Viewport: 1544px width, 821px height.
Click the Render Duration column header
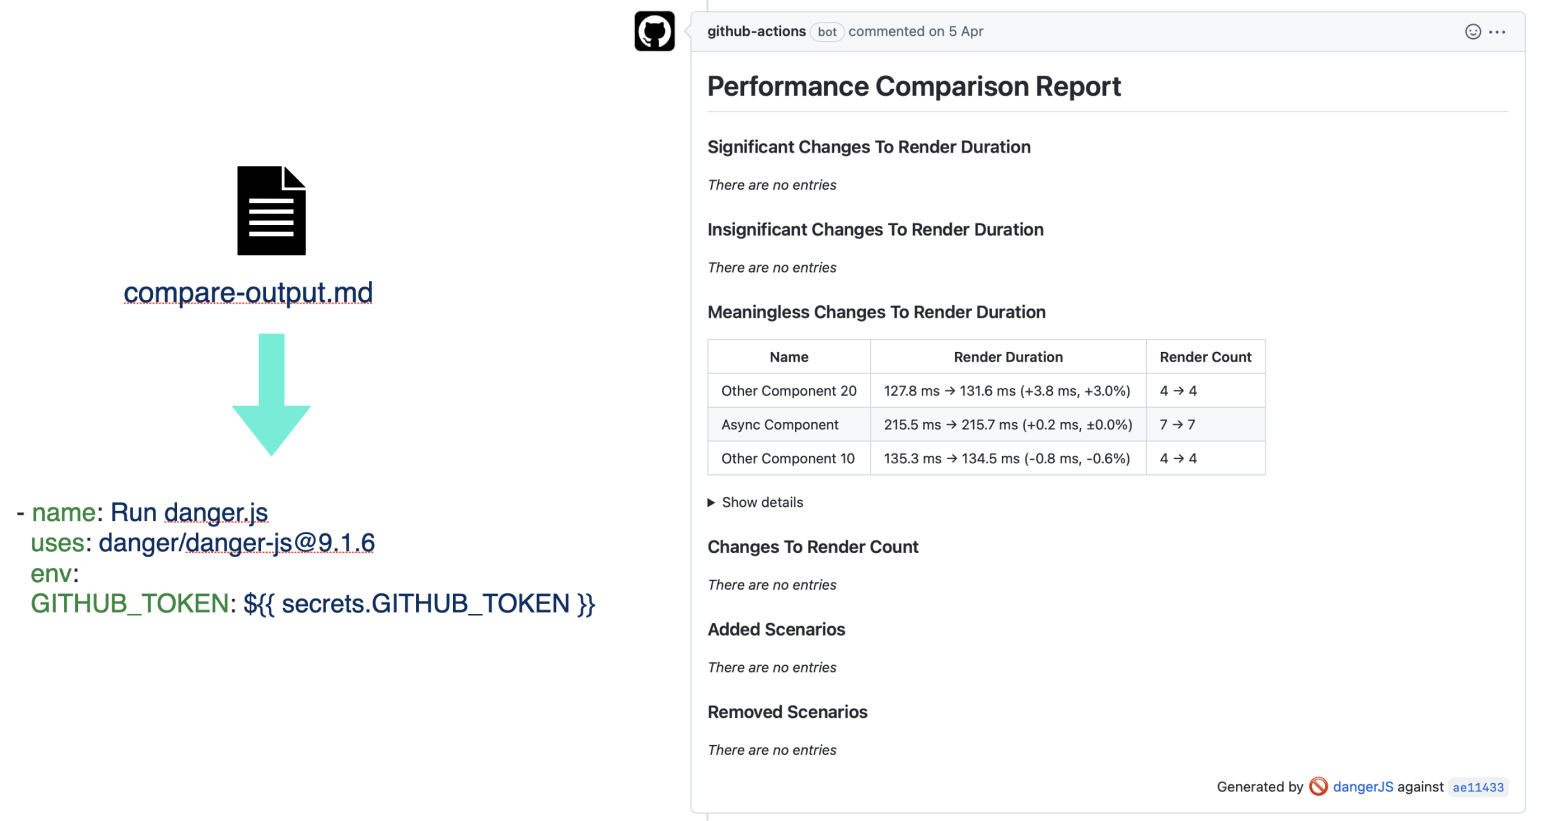point(1007,357)
